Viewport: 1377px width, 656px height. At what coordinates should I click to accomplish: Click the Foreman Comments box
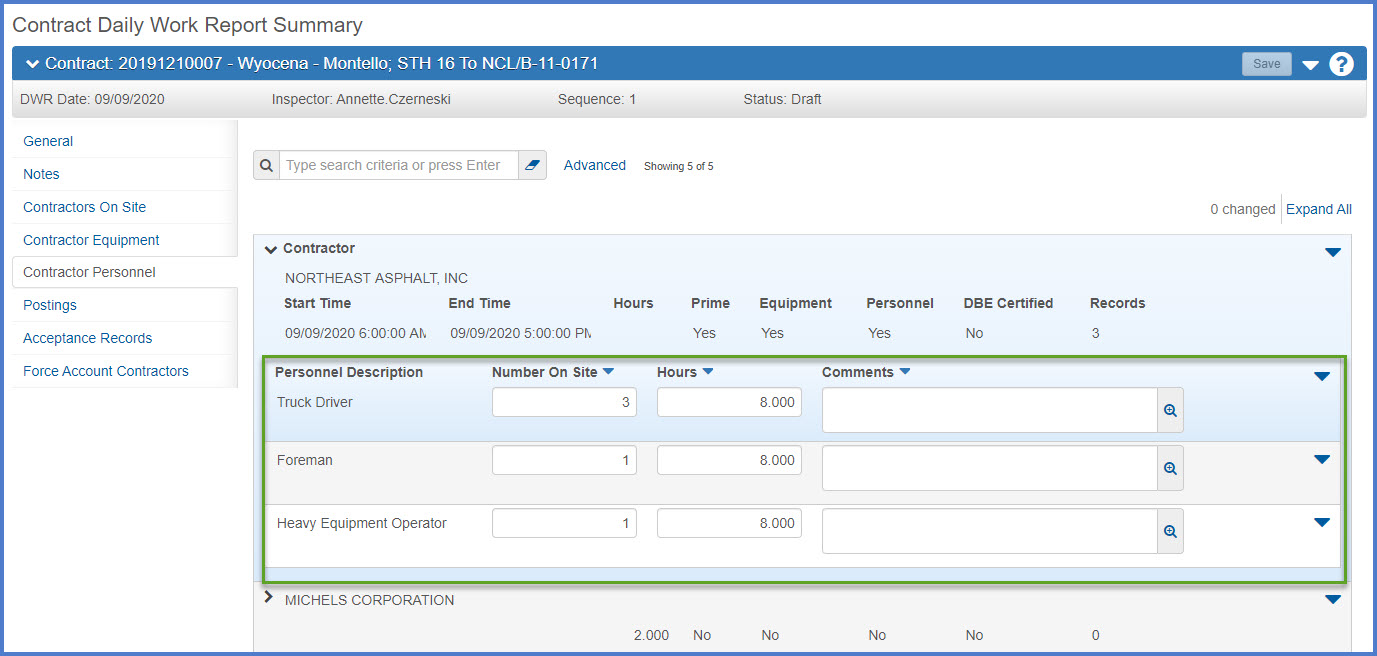990,468
